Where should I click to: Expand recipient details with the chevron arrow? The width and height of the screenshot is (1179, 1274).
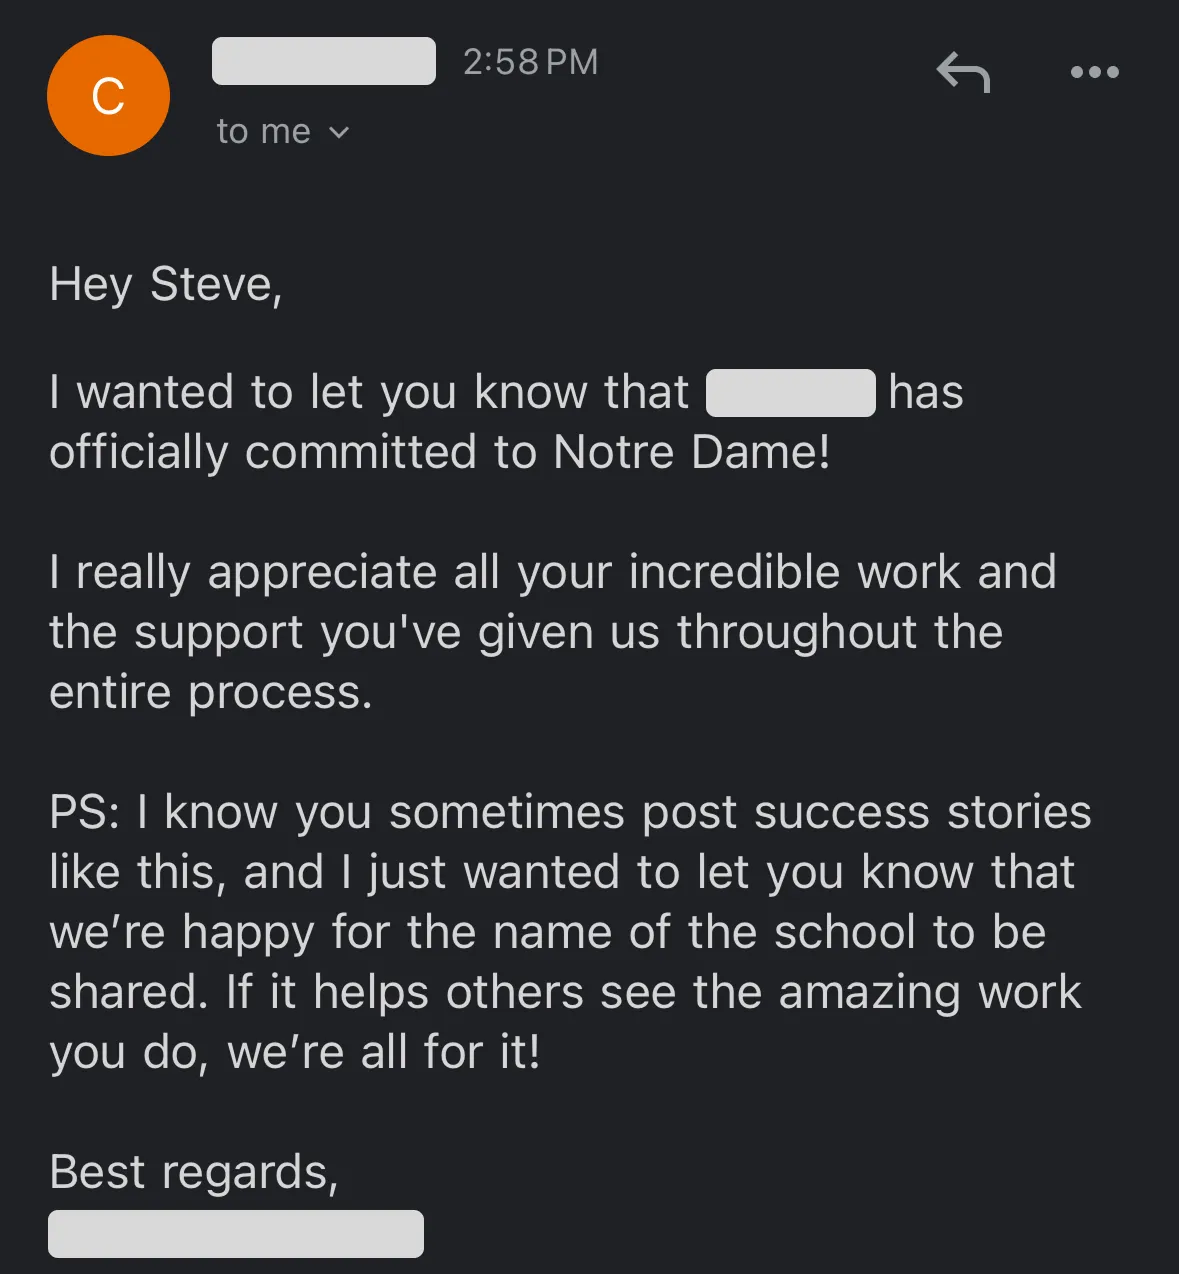point(340,132)
